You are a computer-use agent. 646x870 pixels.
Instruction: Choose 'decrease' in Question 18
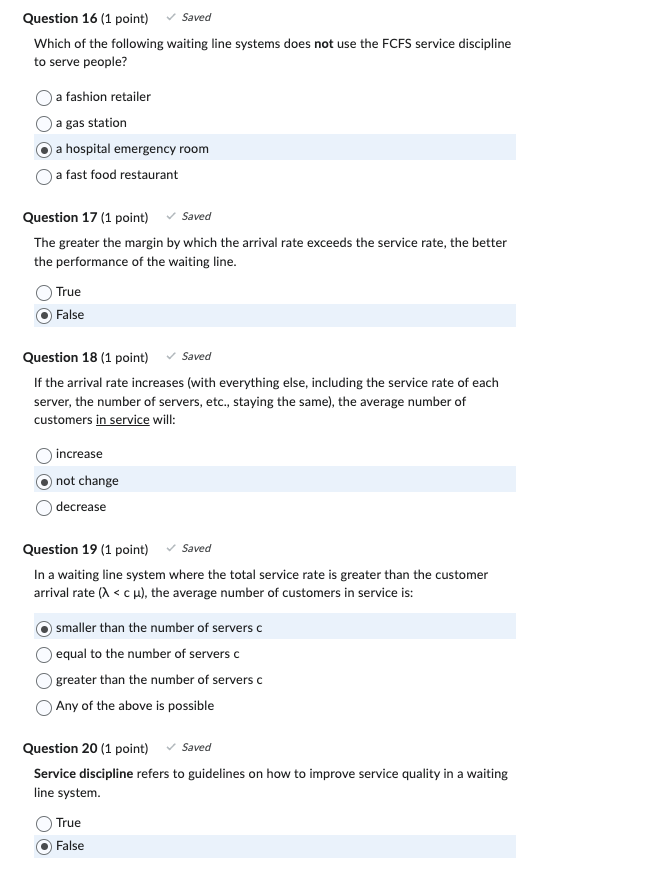click(x=44, y=506)
